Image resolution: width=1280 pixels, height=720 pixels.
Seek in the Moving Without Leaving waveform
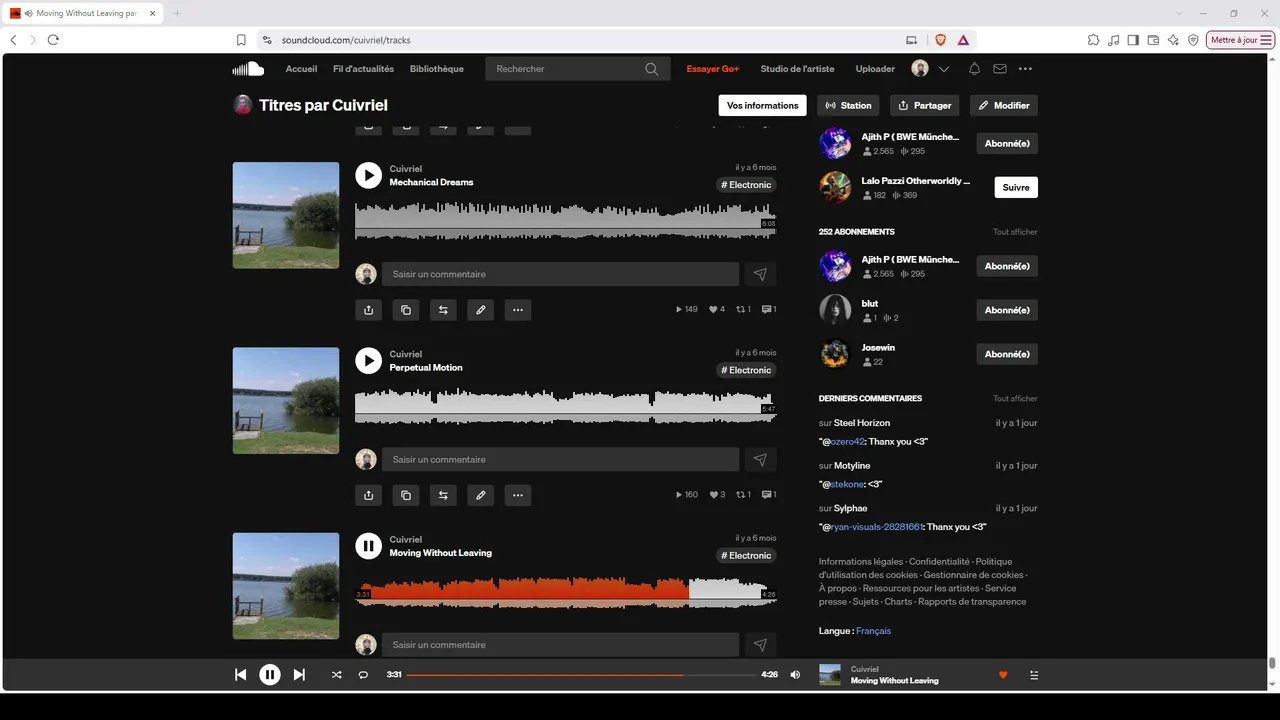(x=566, y=593)
